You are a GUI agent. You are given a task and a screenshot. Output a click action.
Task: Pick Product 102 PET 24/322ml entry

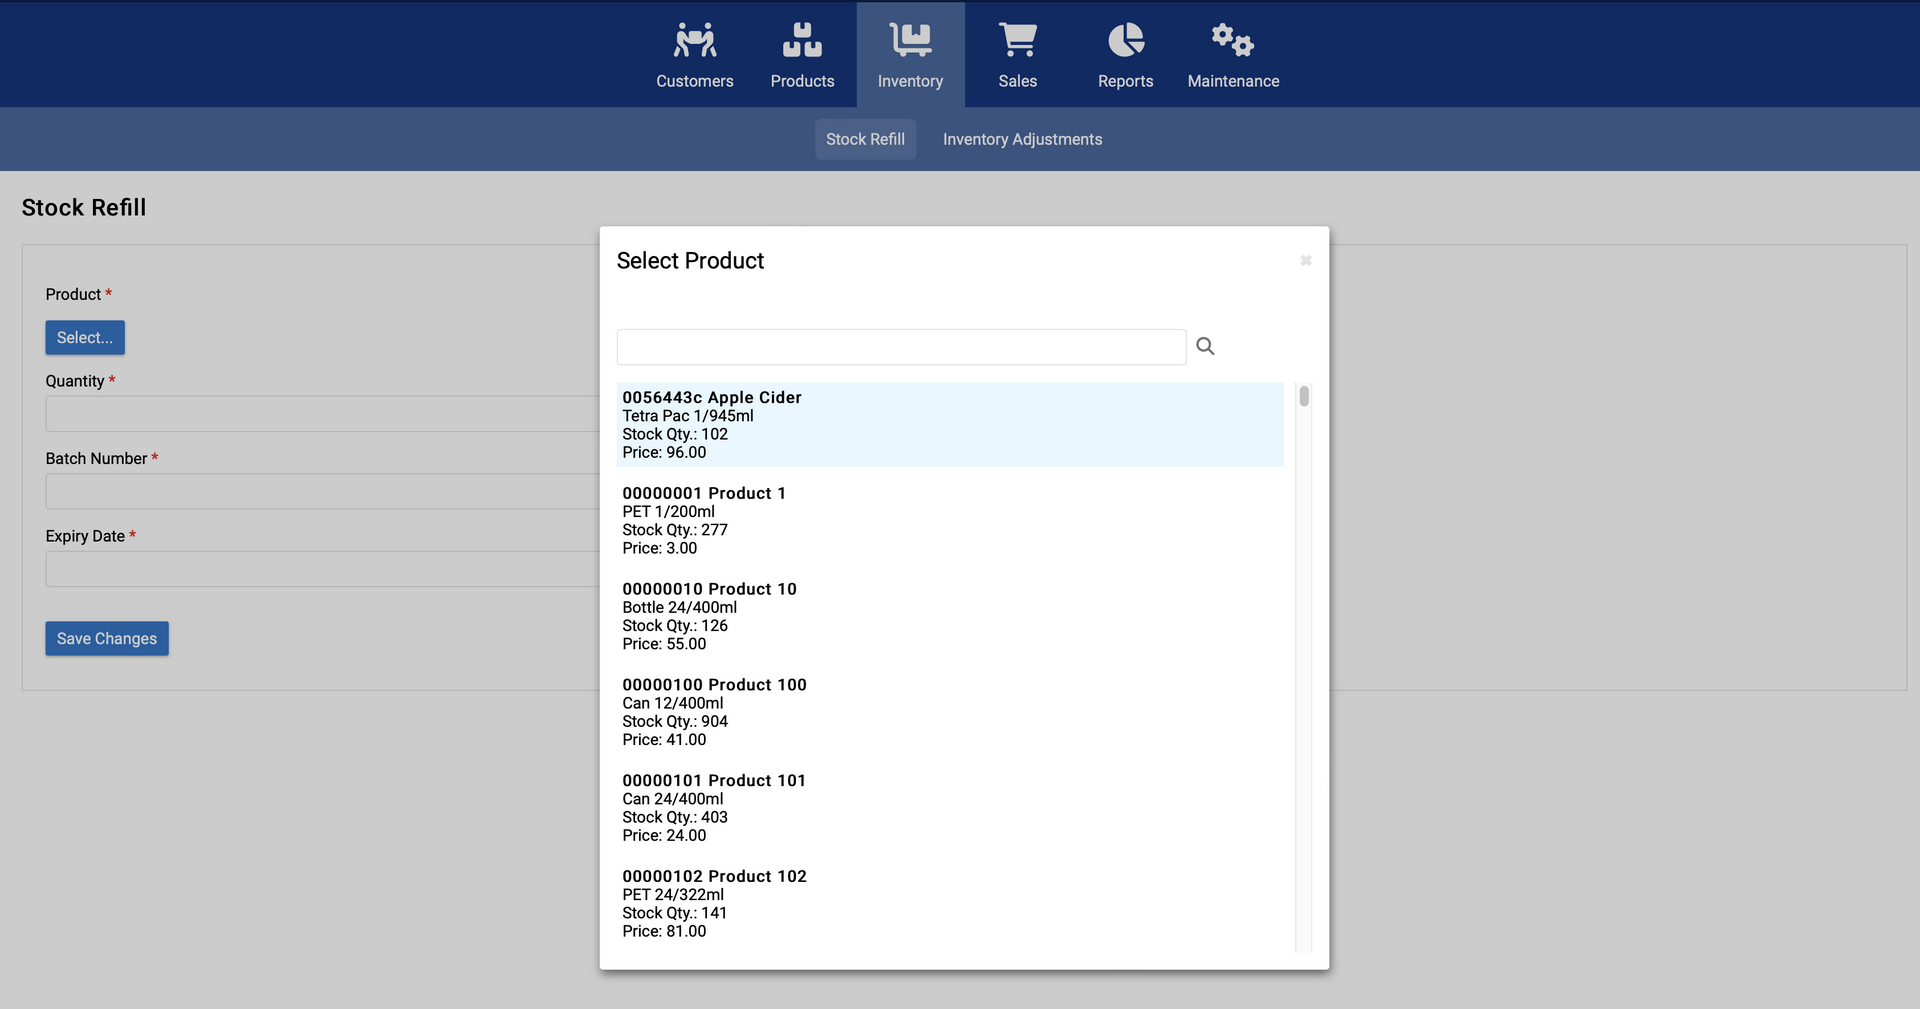(949, 903)
